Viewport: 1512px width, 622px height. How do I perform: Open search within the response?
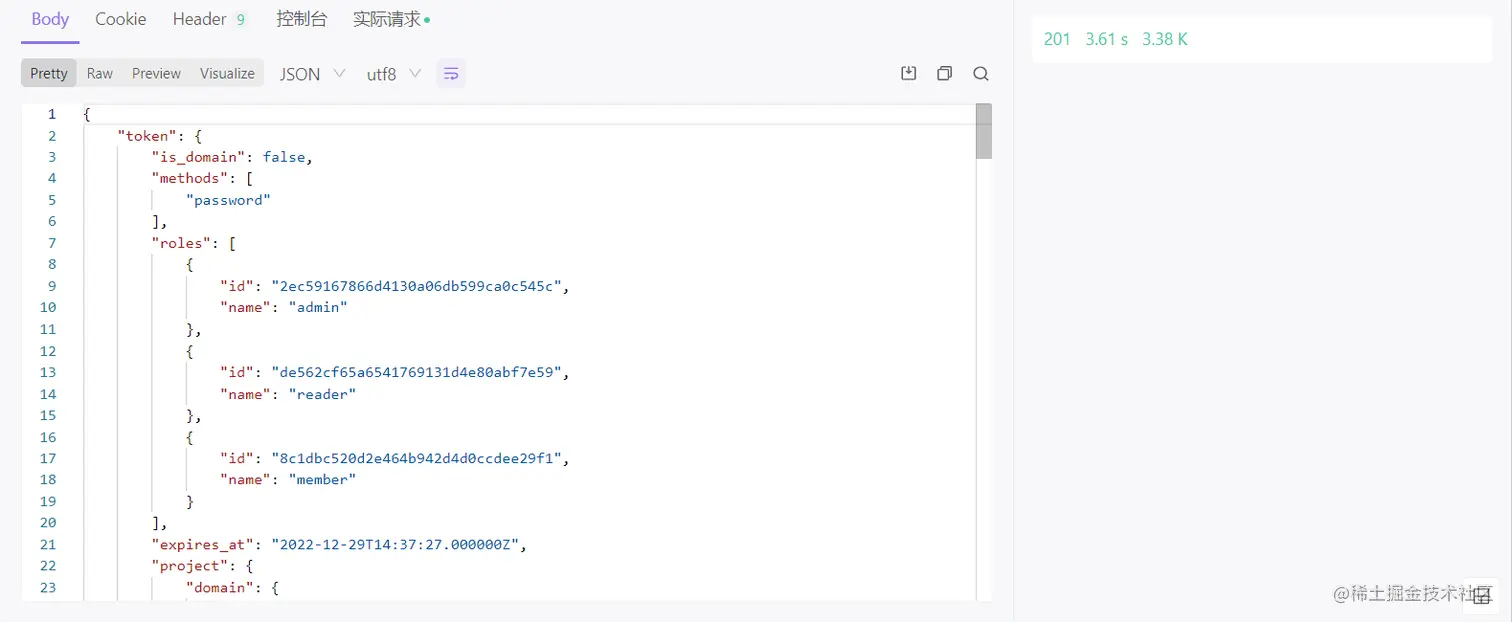pos(981,73)
